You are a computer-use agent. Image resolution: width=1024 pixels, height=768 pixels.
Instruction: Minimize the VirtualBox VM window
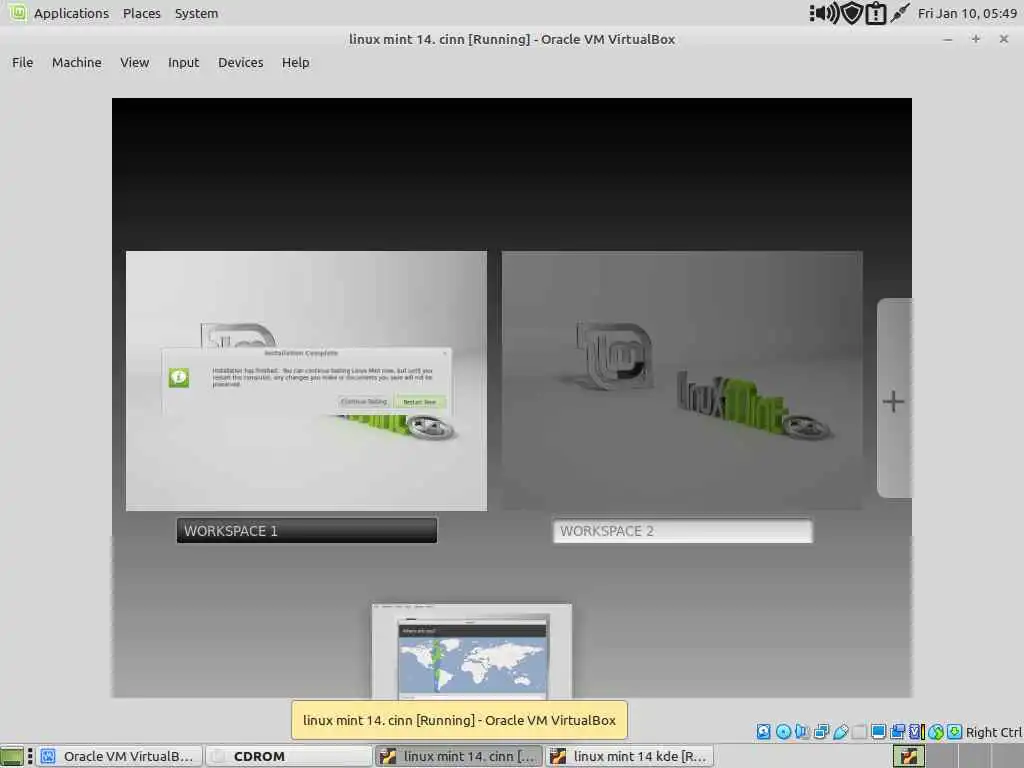coord(948,39)
